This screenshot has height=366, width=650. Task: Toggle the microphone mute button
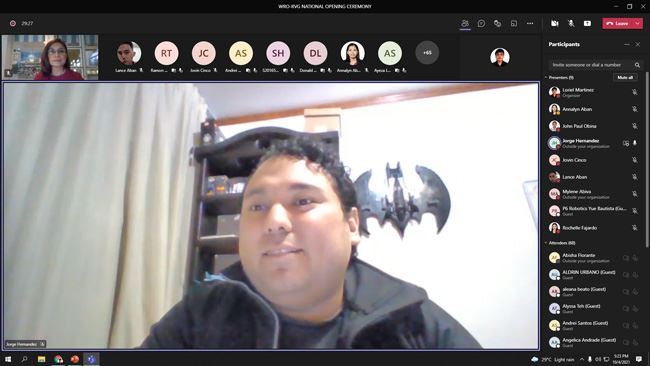tap(571, 24)
